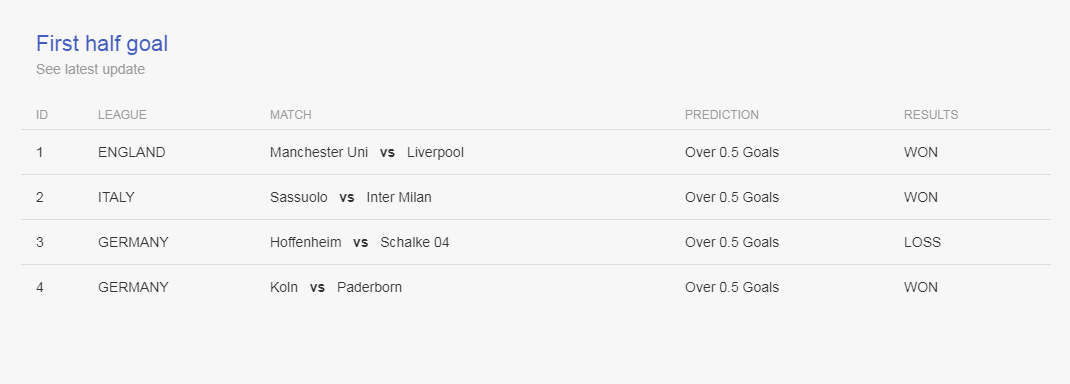Click Manchester Uni team name
Viewport: 1070px width, 384px height.
click(x=319, y=152)
